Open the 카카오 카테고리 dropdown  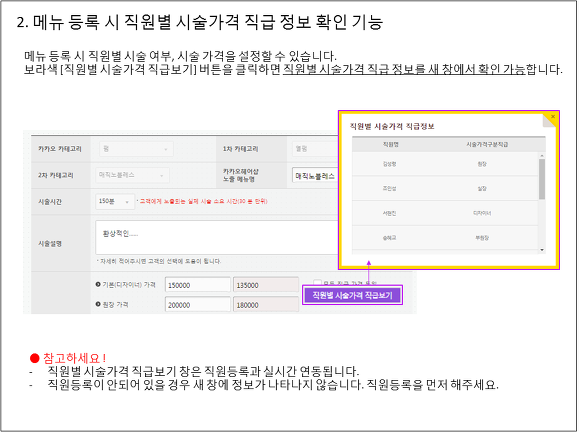136,149
